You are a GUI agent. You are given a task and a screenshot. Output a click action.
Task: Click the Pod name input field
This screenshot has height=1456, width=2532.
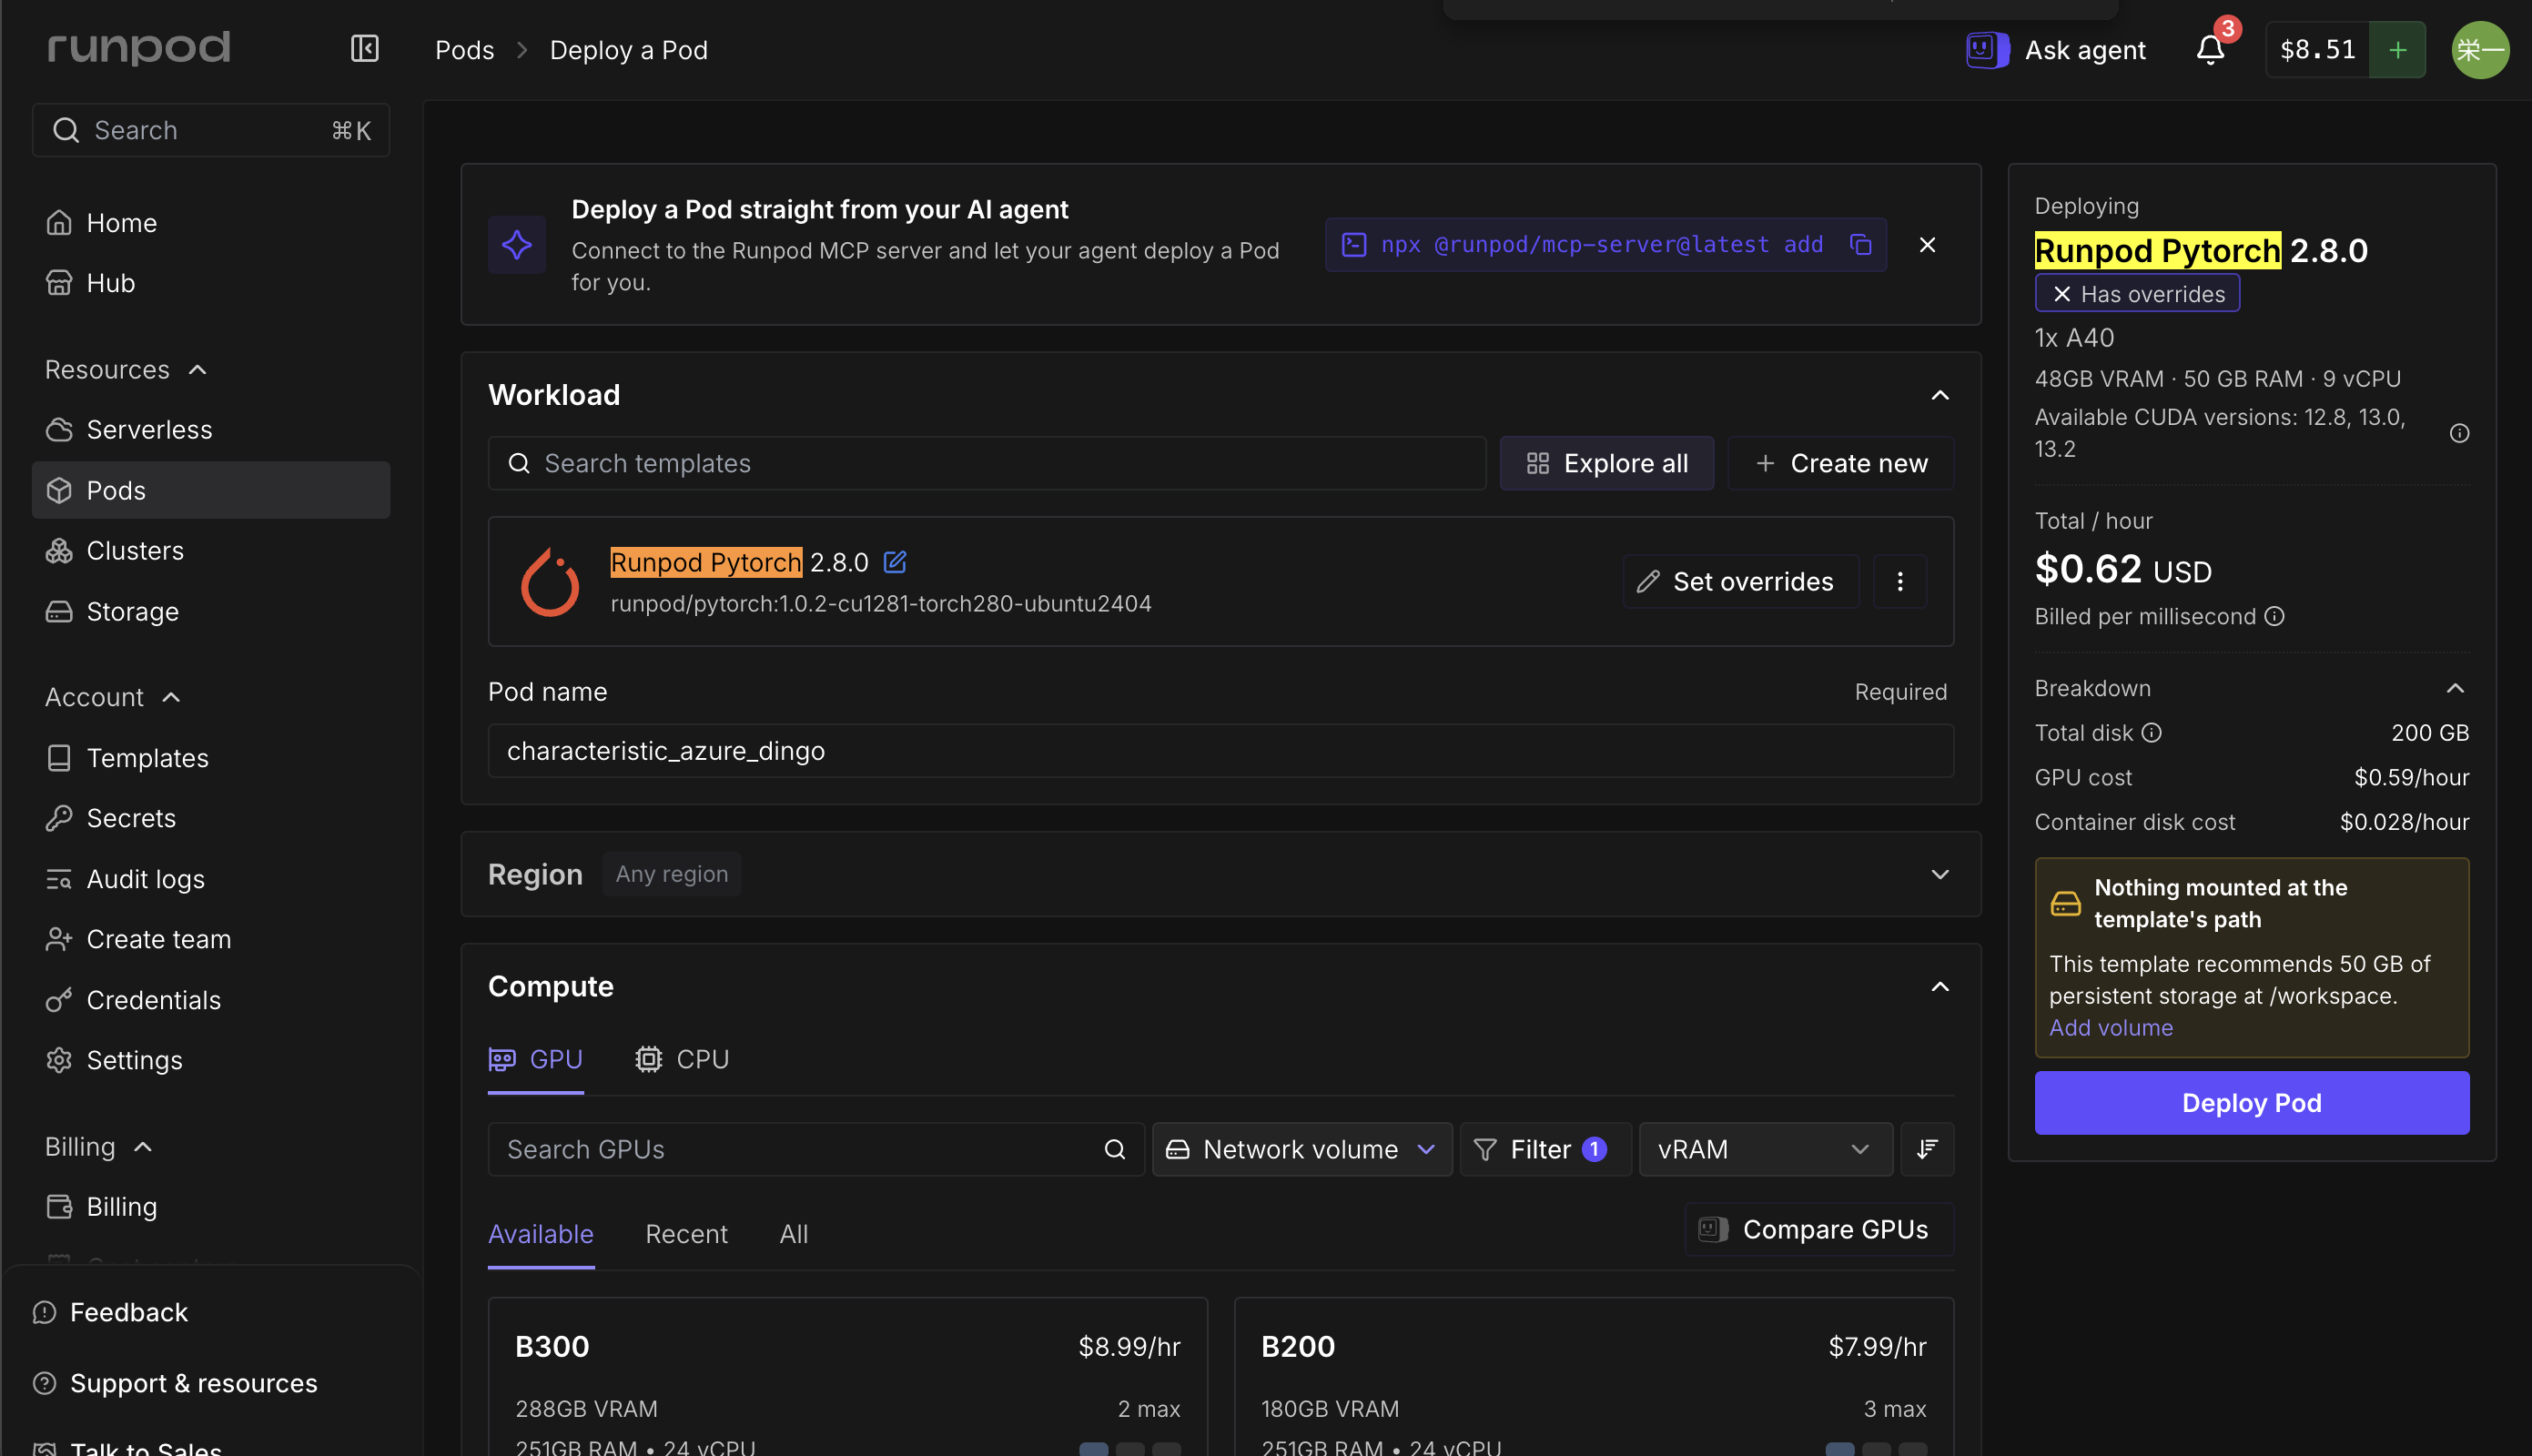tap(1220, 751)
